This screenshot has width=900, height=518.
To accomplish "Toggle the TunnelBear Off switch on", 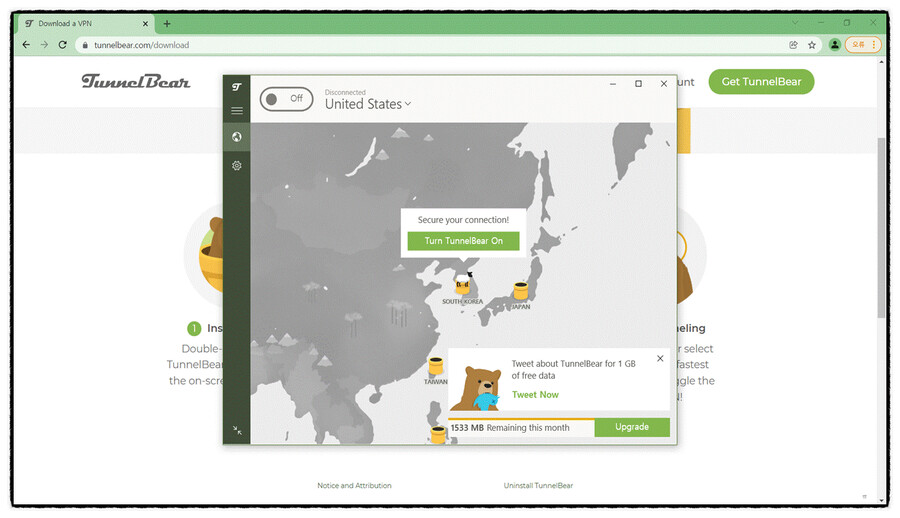I will click(286, 99).
